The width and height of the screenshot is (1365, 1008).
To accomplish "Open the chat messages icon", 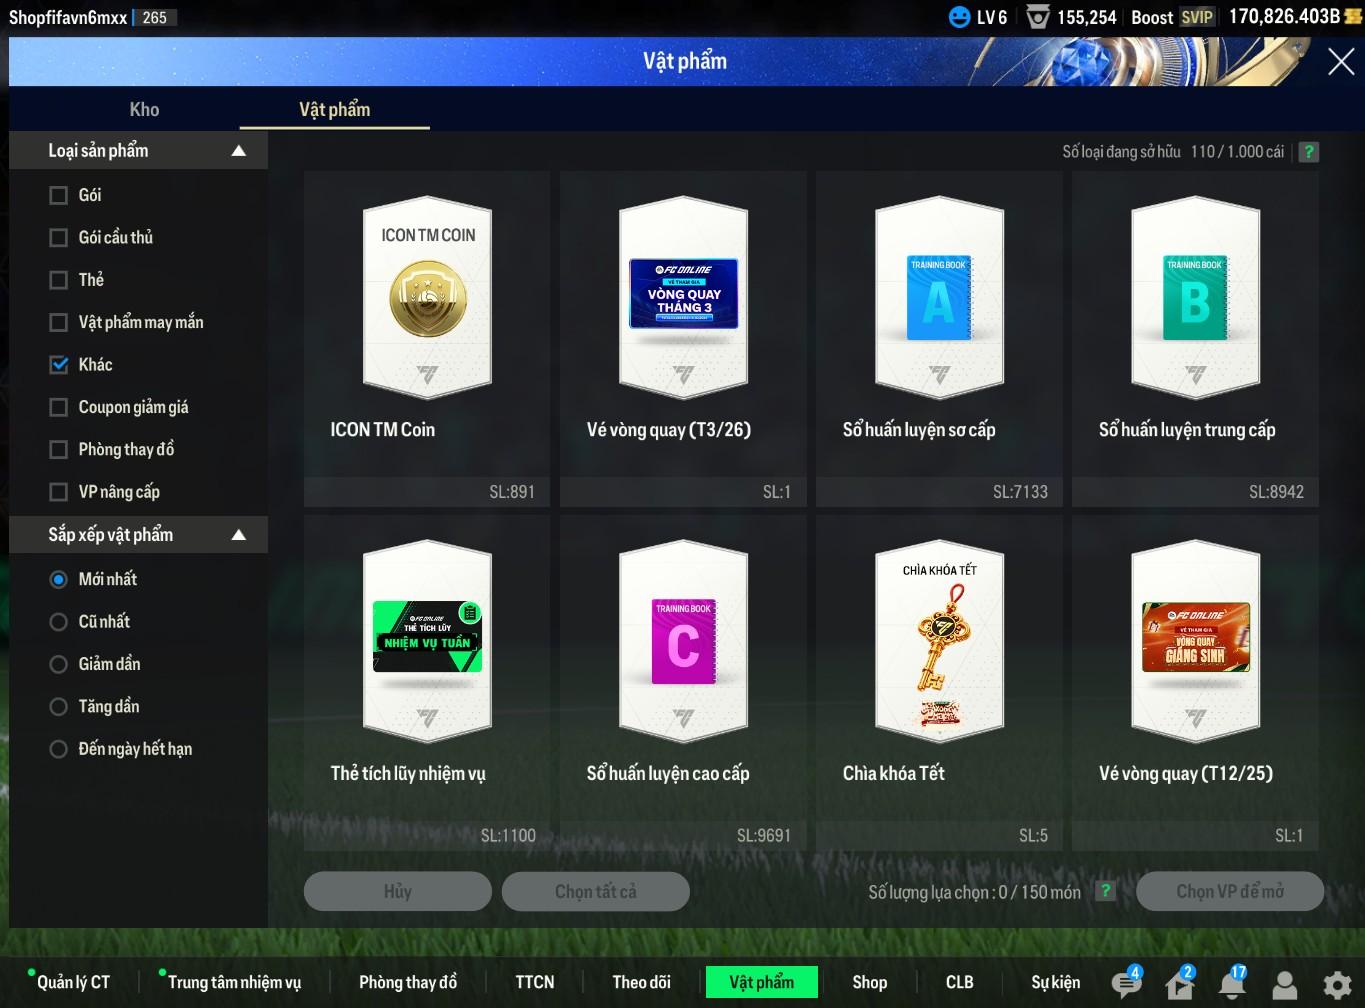I will coord(1125,984).
